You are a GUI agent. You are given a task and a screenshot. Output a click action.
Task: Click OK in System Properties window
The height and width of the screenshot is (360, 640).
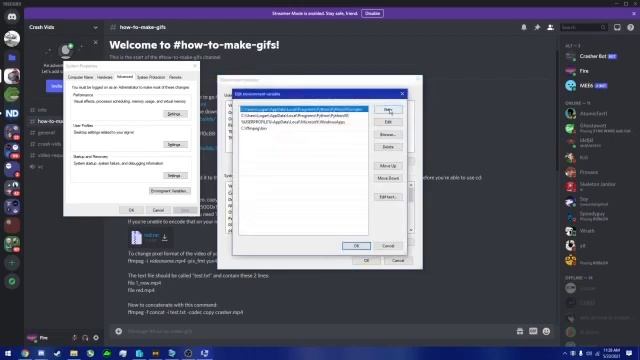pos(131,210)
